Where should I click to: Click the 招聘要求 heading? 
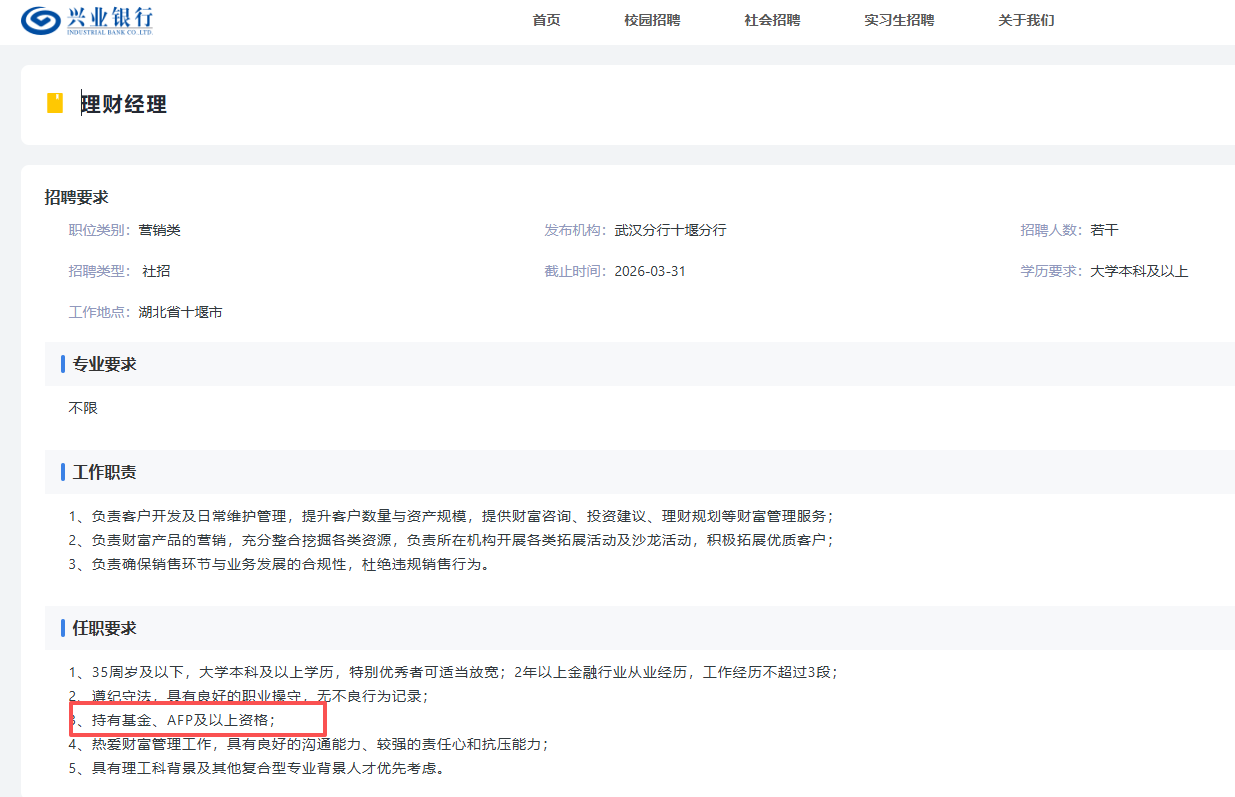[76, 197]
